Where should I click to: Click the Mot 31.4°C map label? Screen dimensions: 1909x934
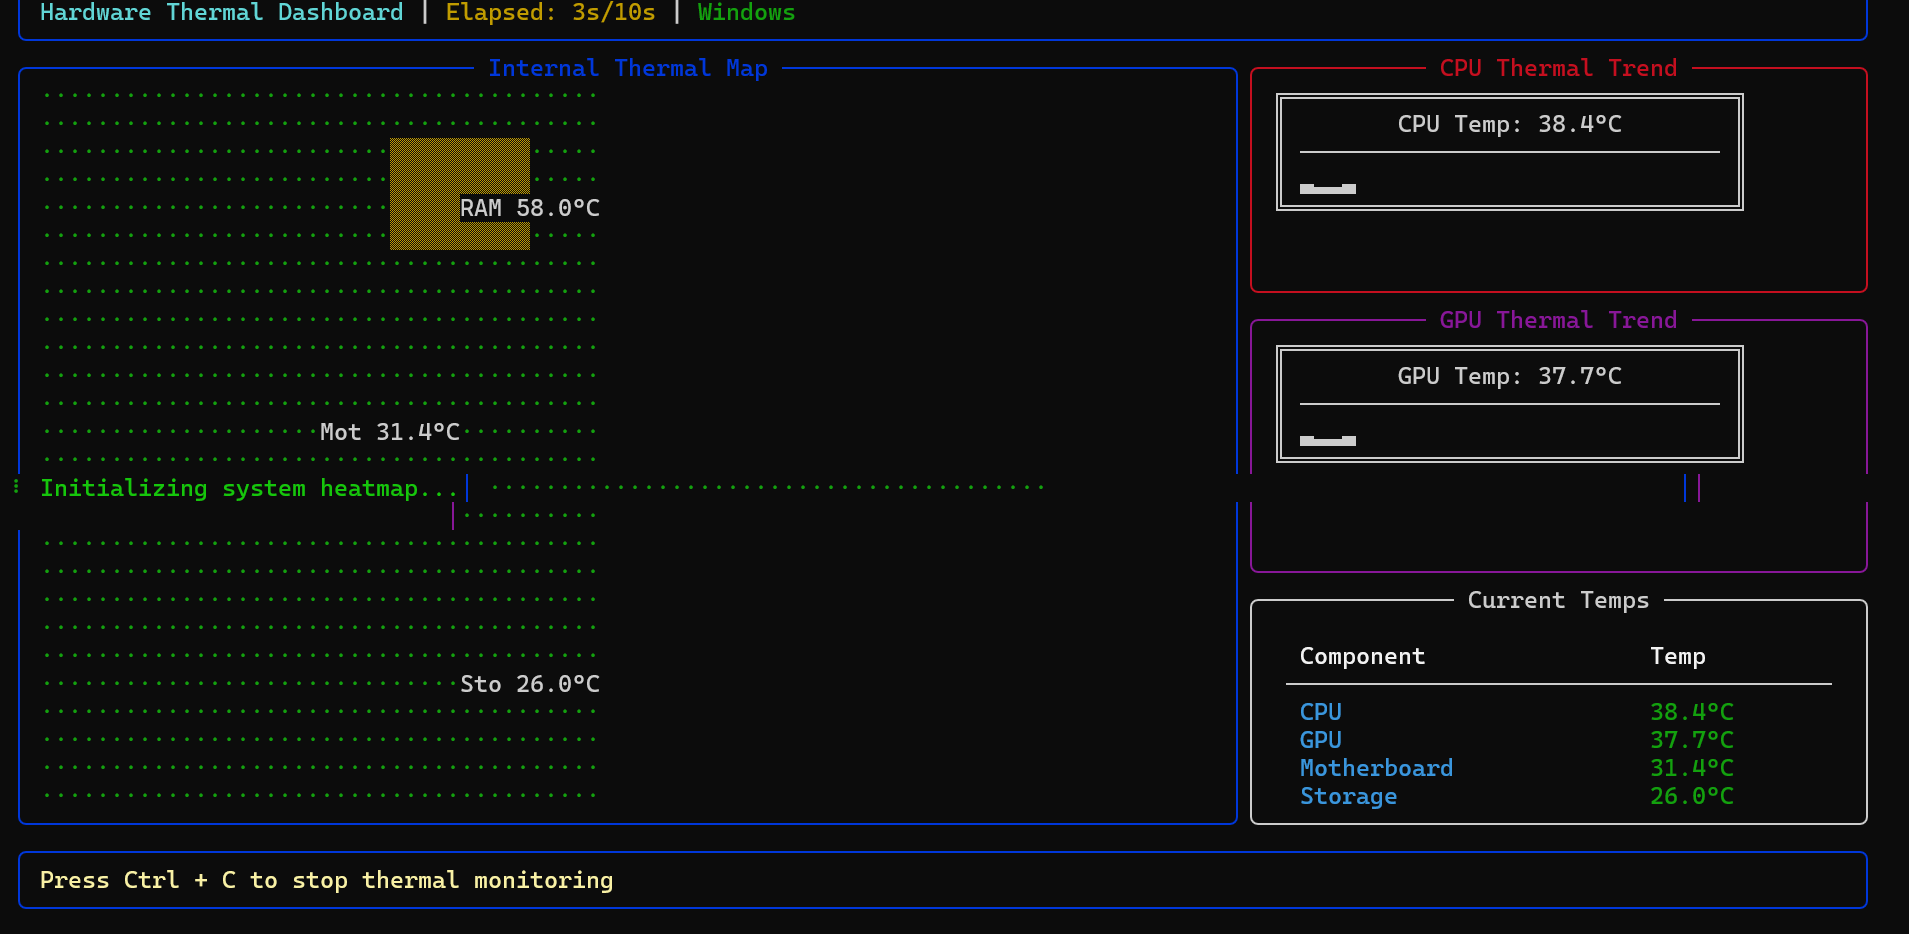[389, 432]
